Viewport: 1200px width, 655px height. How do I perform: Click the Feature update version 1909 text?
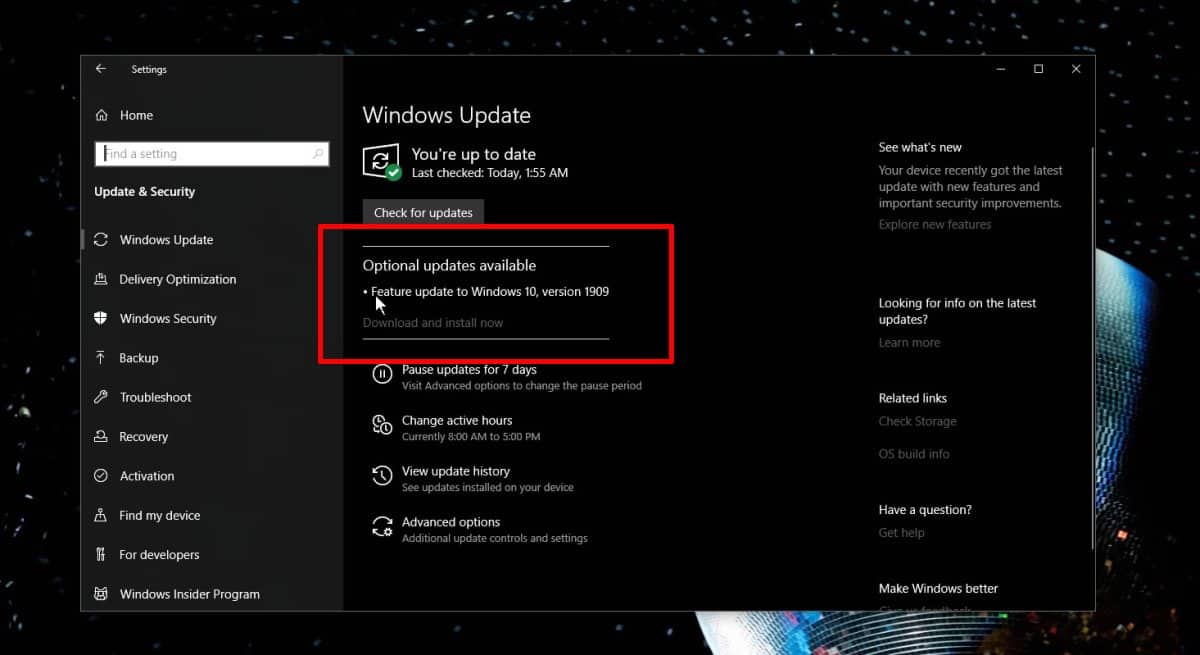[x=490, y=292]
